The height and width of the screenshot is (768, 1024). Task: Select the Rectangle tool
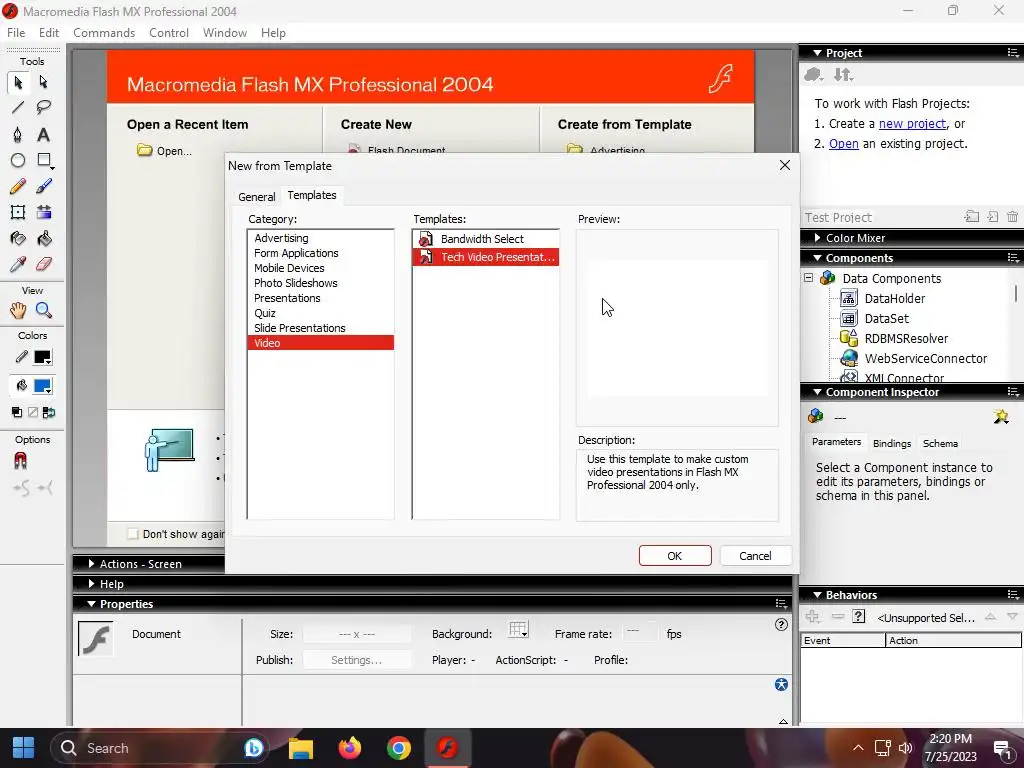point(44,160)
